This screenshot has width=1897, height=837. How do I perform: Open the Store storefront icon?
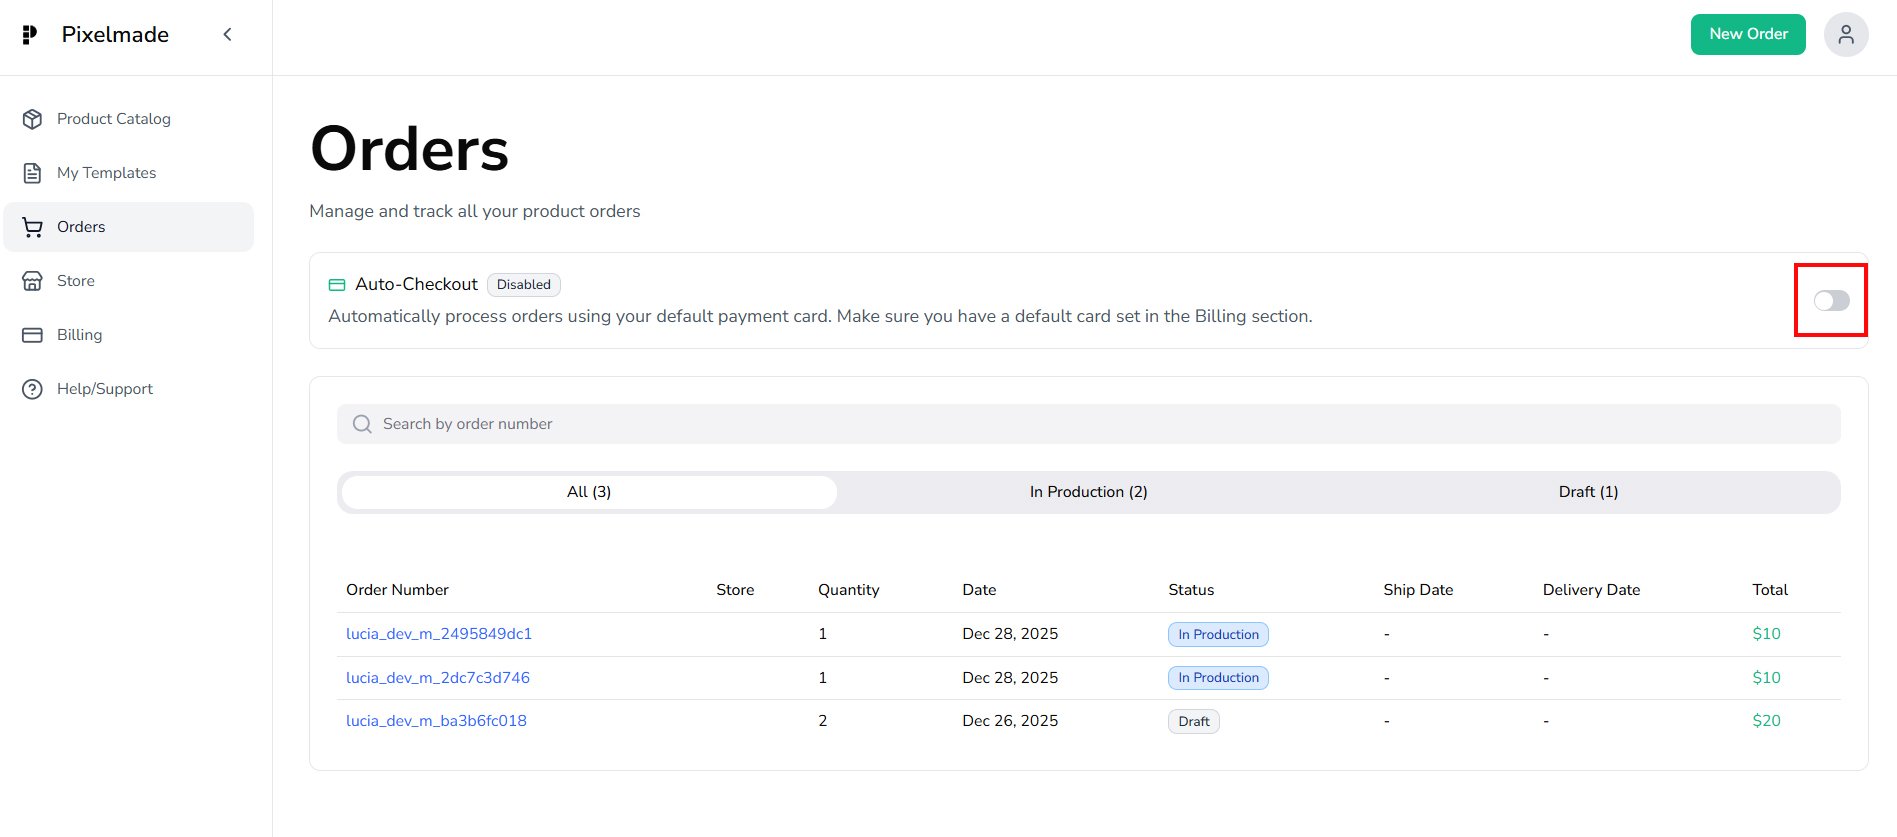[32, 281]
